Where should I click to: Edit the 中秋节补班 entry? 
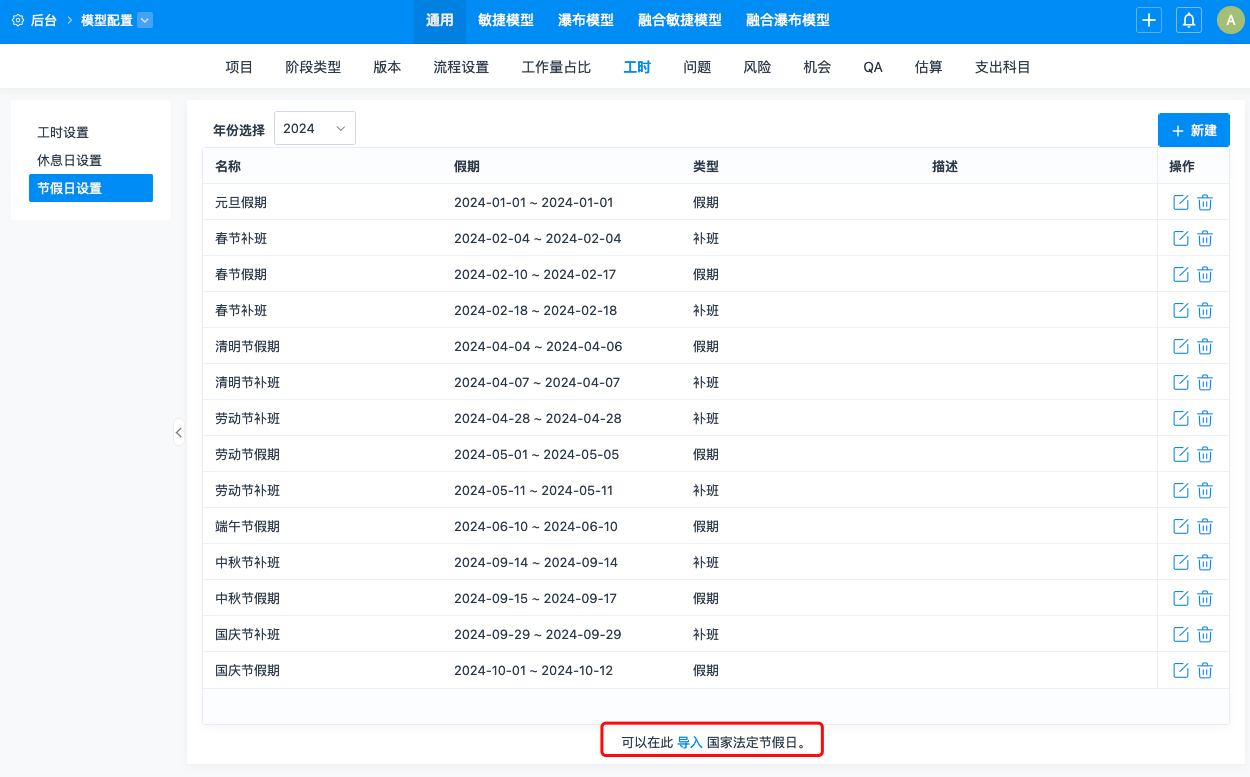click(x=1180, y=562)
